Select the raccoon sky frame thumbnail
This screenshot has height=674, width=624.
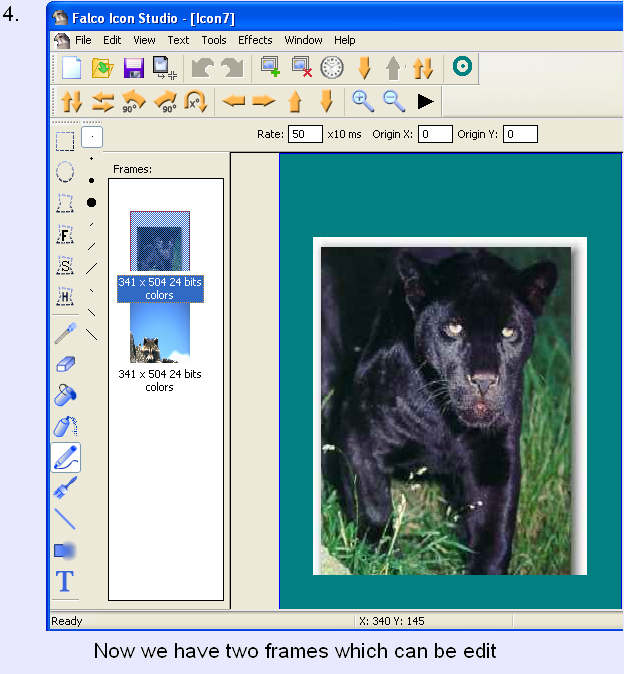pyautogui.click(x=160, y=333)
